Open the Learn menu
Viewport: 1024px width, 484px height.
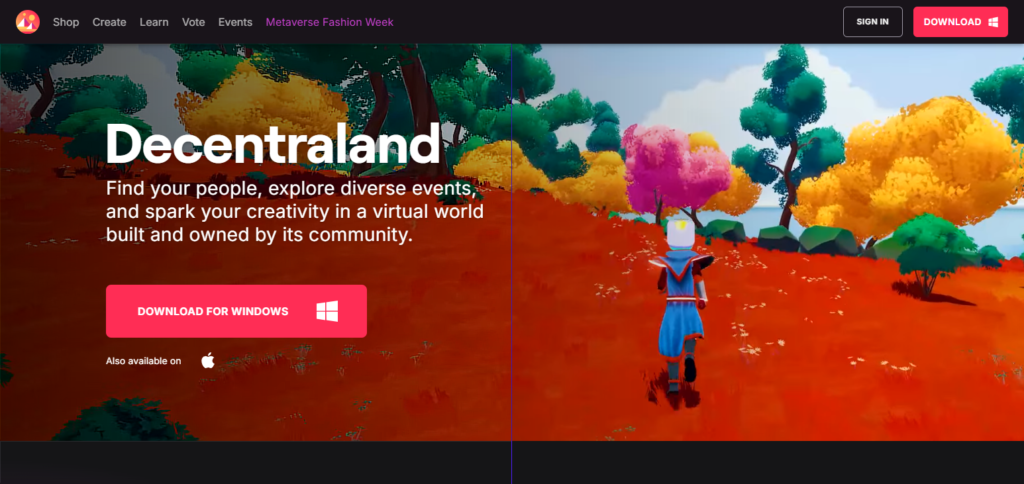[x=154, y=22]
